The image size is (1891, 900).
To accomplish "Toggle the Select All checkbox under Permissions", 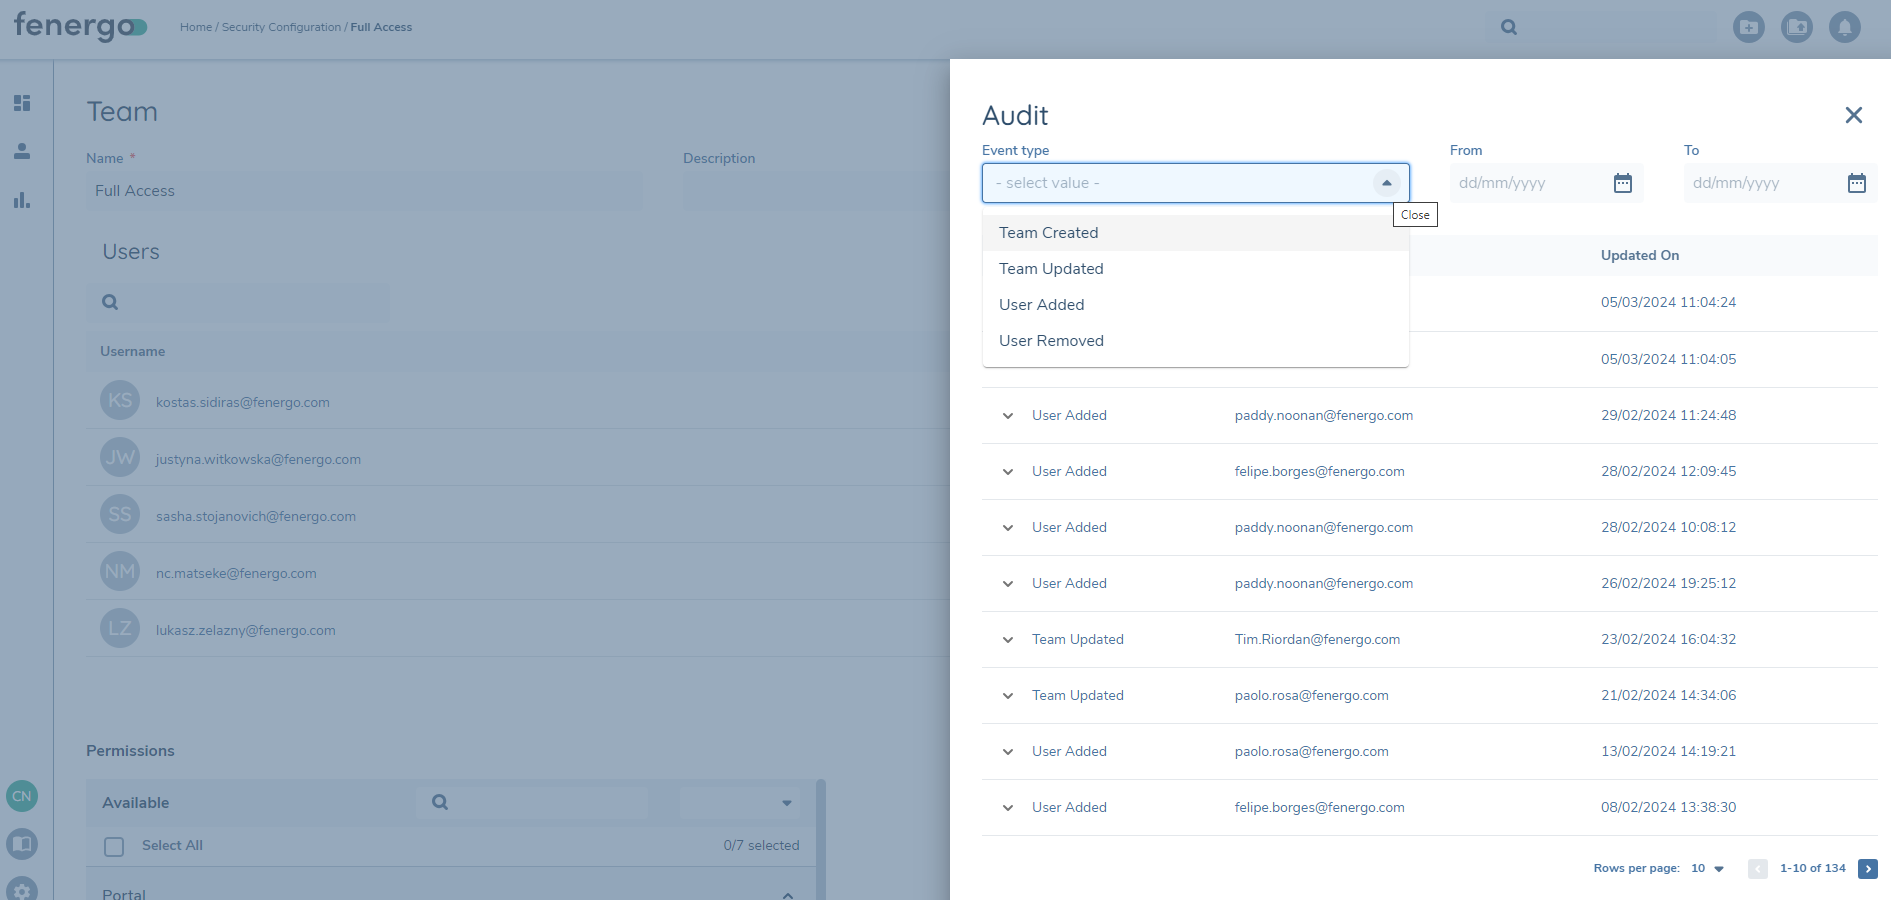I will 114,845.
